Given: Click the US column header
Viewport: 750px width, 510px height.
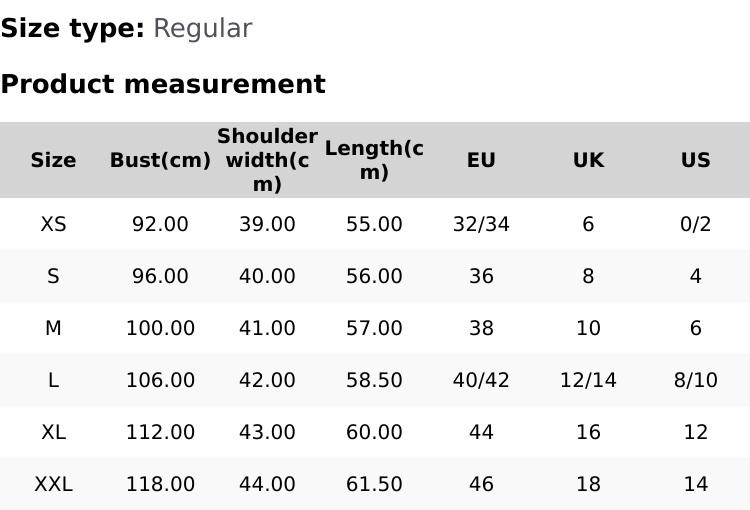Looking at the screenshot, I should click(695, 160).
